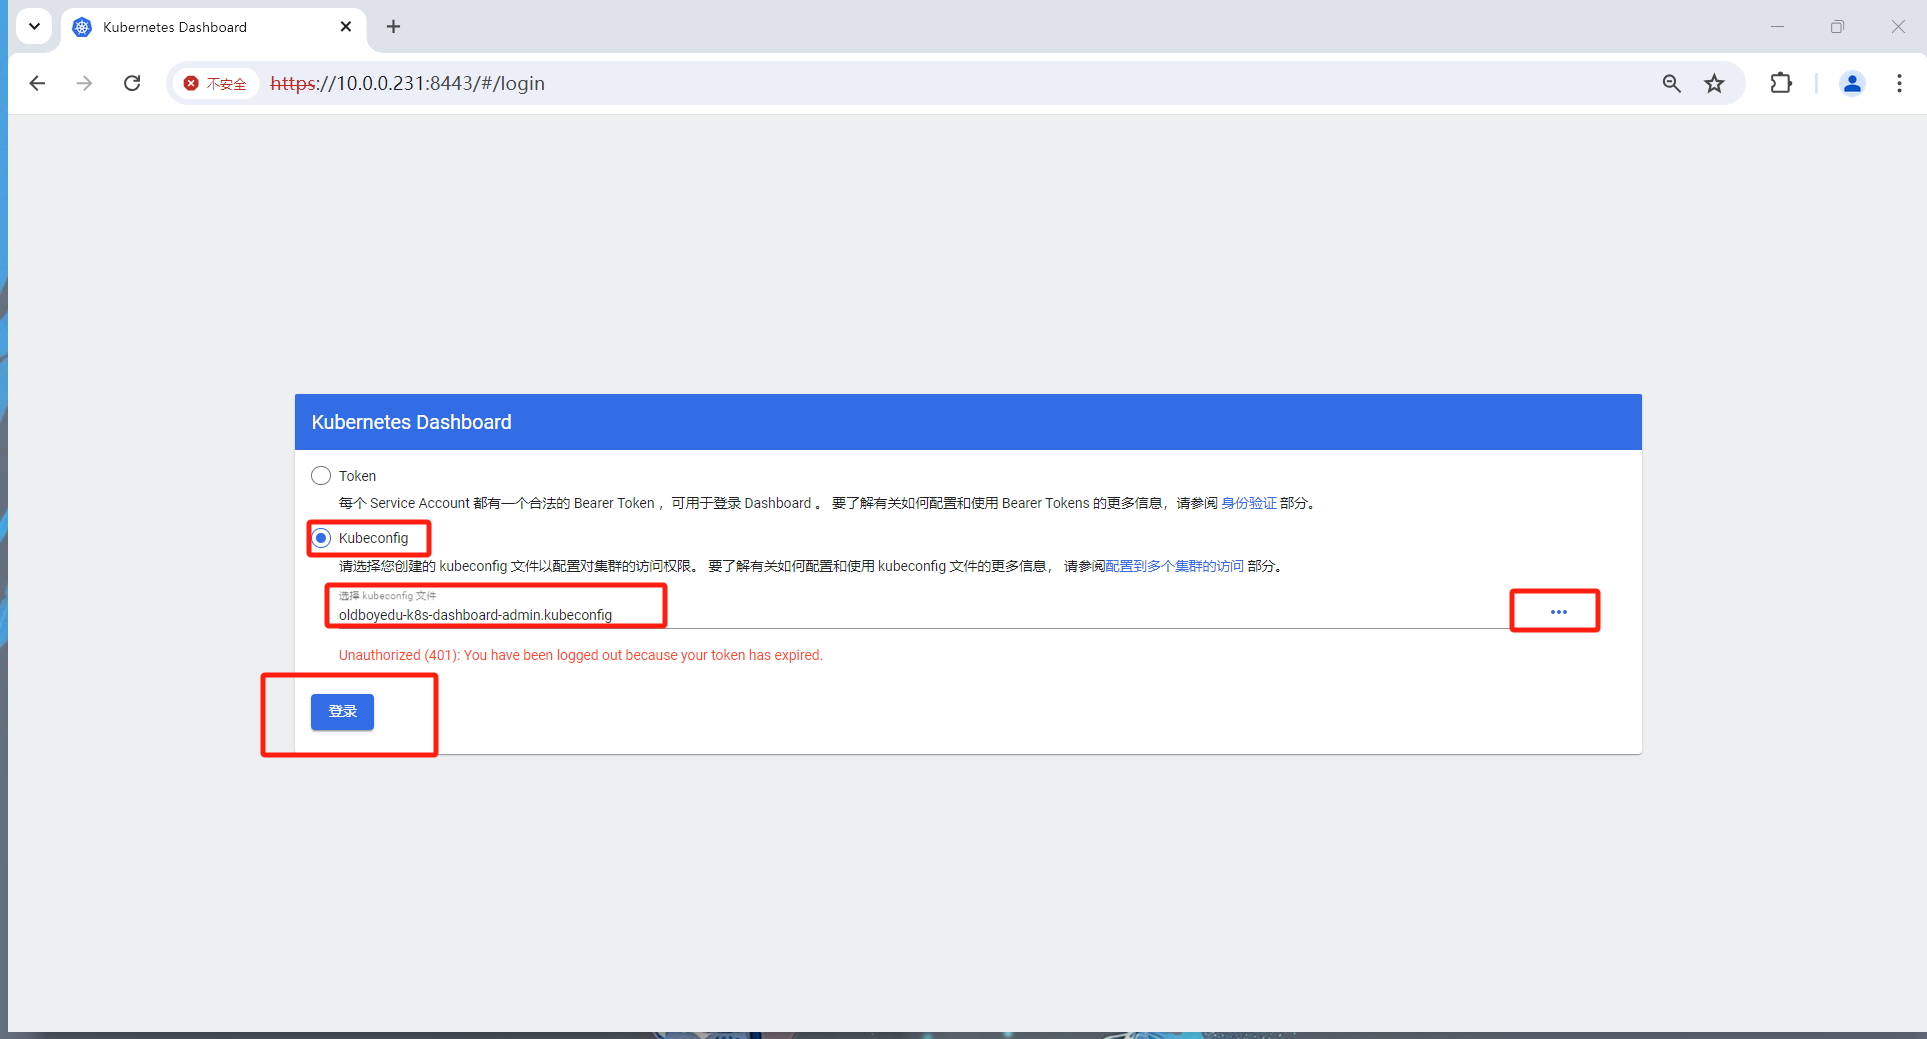This screenshot has width=1927, height=1039.
Task: Click the 不安全 not secure badge
Action: point(216,83)
